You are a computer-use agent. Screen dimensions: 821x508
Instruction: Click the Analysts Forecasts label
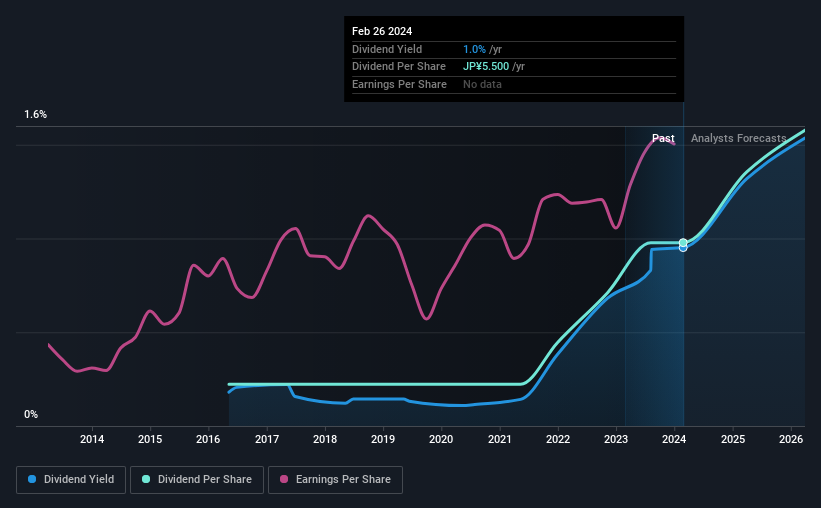click(738, 138)
